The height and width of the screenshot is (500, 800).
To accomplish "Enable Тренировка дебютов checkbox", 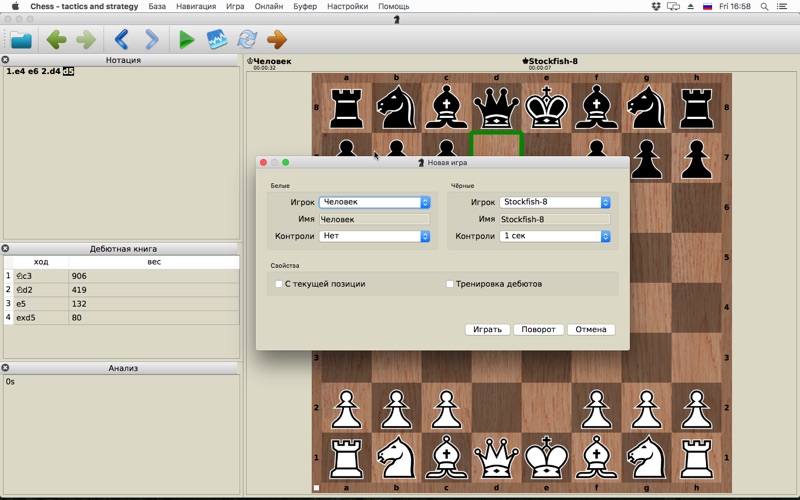I will pos(449,284).
